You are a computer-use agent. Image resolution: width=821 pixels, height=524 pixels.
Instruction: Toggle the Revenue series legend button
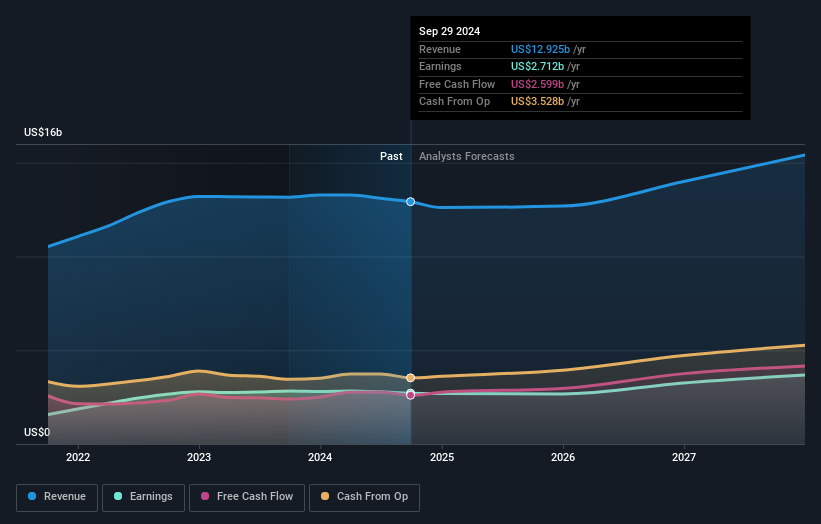tap(57, 497)
